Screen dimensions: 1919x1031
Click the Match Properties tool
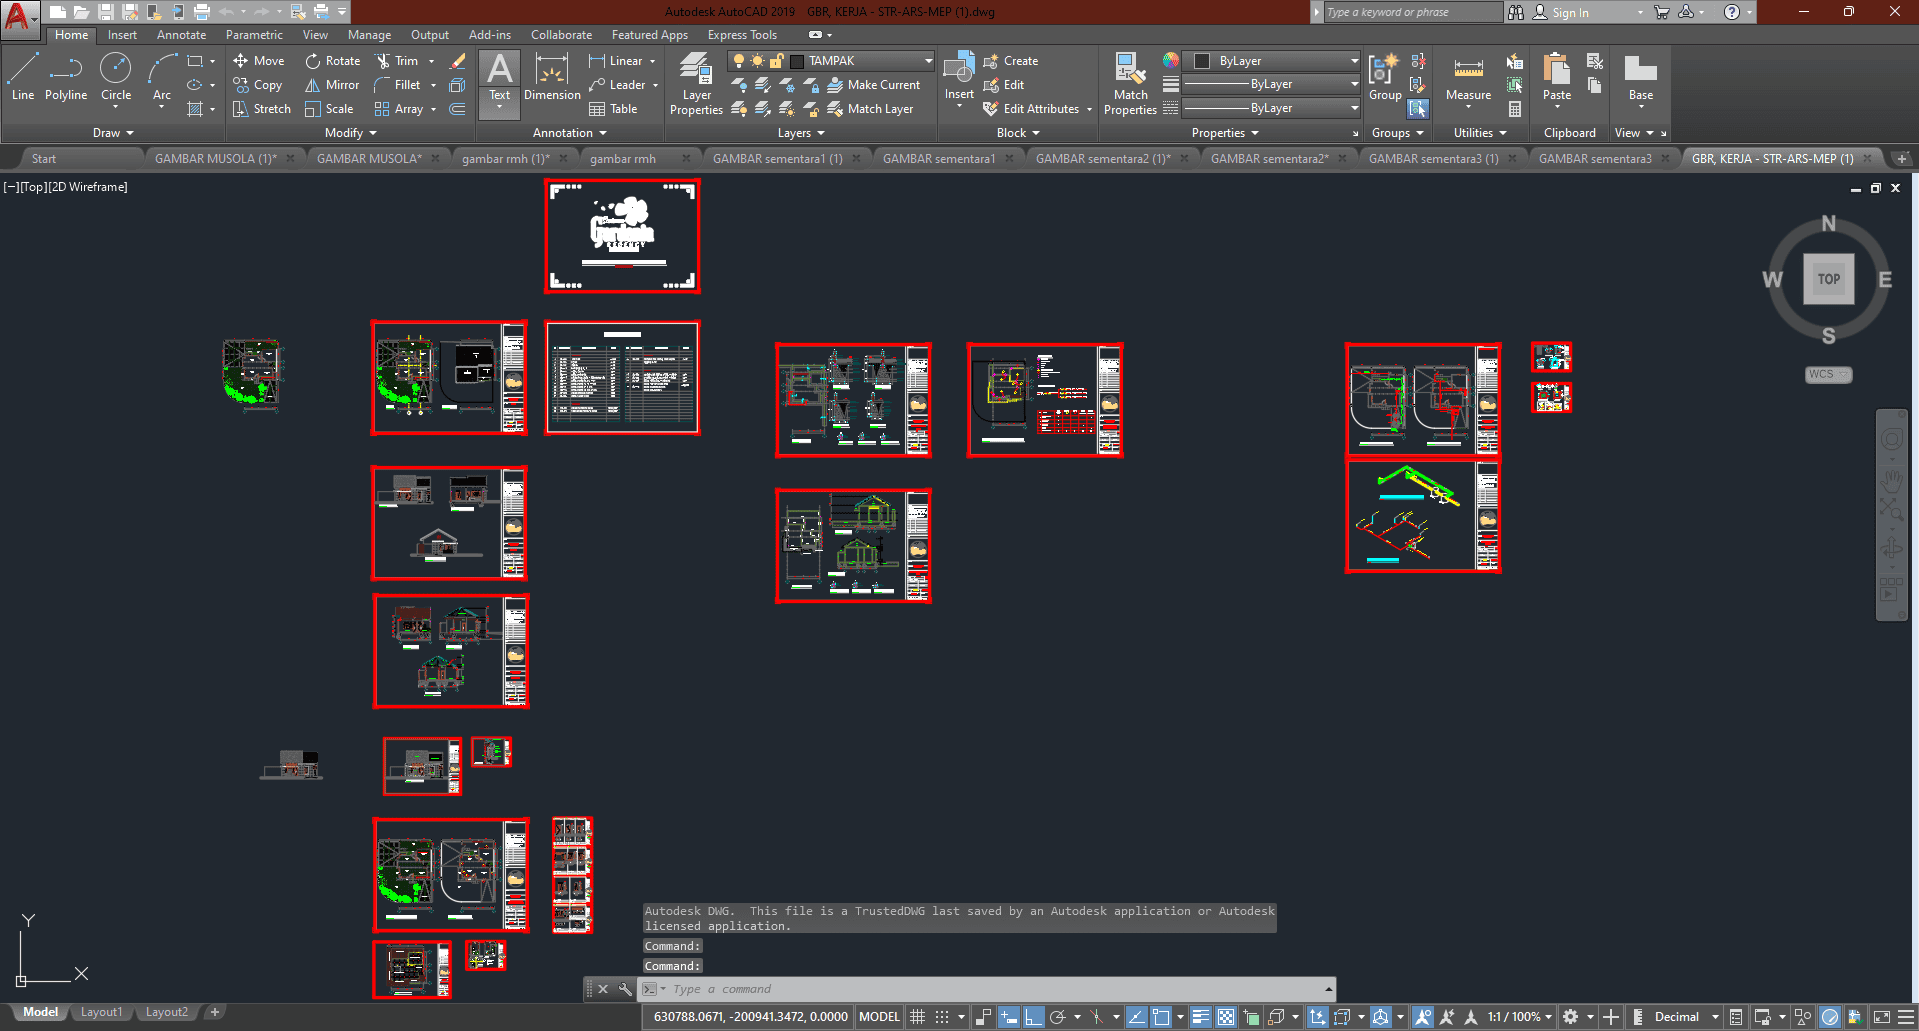(1130, 84)
